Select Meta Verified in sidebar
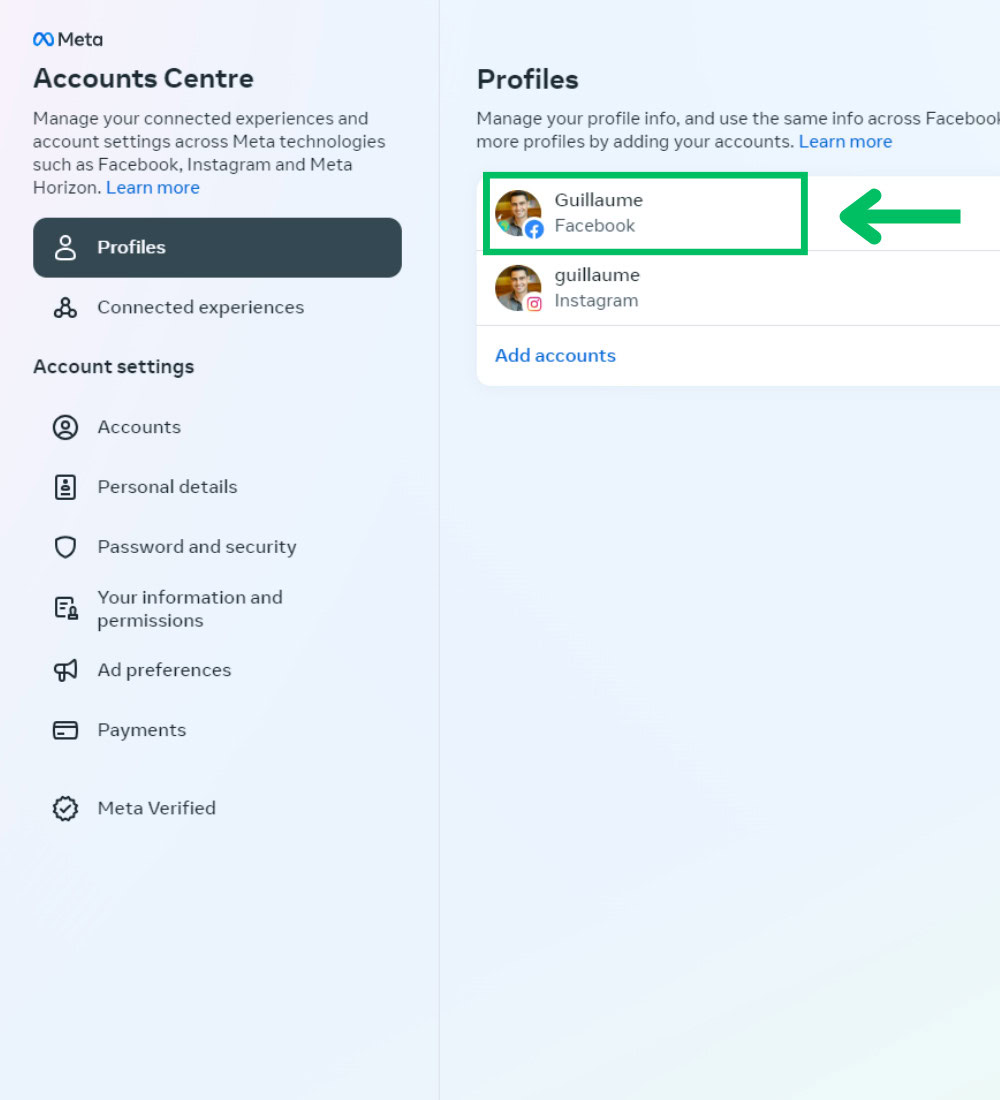1000x1100 pixels. (x=156, y=808)
